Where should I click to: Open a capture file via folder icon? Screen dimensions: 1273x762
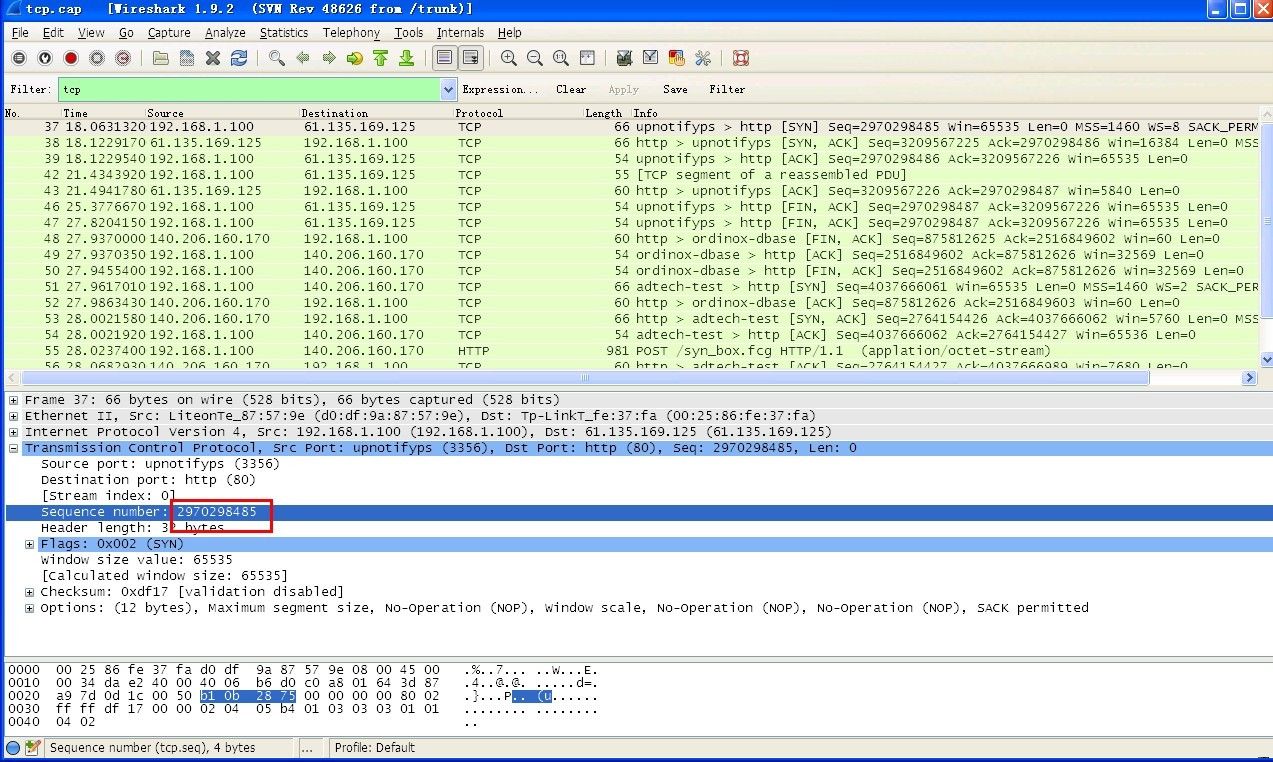click(160, 59)
